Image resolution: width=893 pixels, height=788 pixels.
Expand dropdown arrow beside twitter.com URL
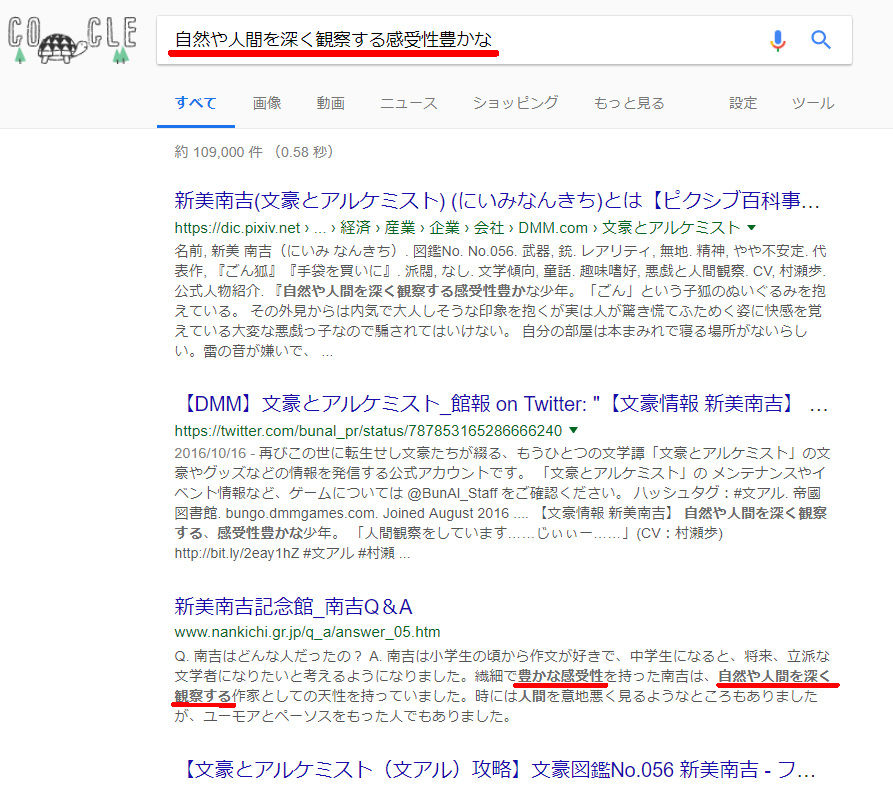(574, 430)
